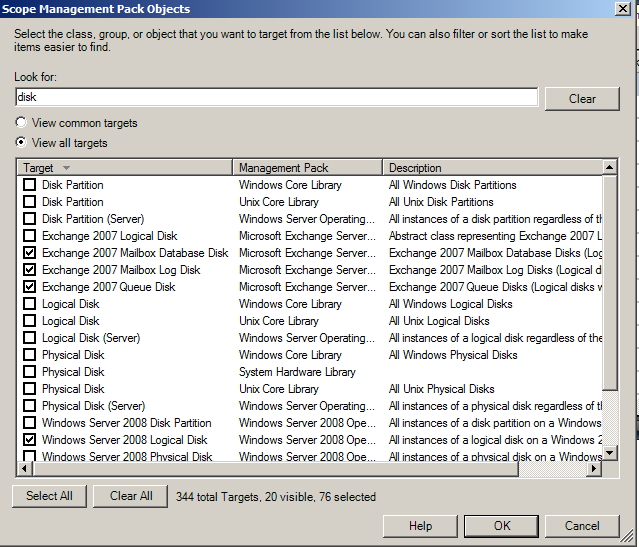Tick the Disk Partition (Server) checkbox
This screenshot has width=639, height=547.
point(29,219)
